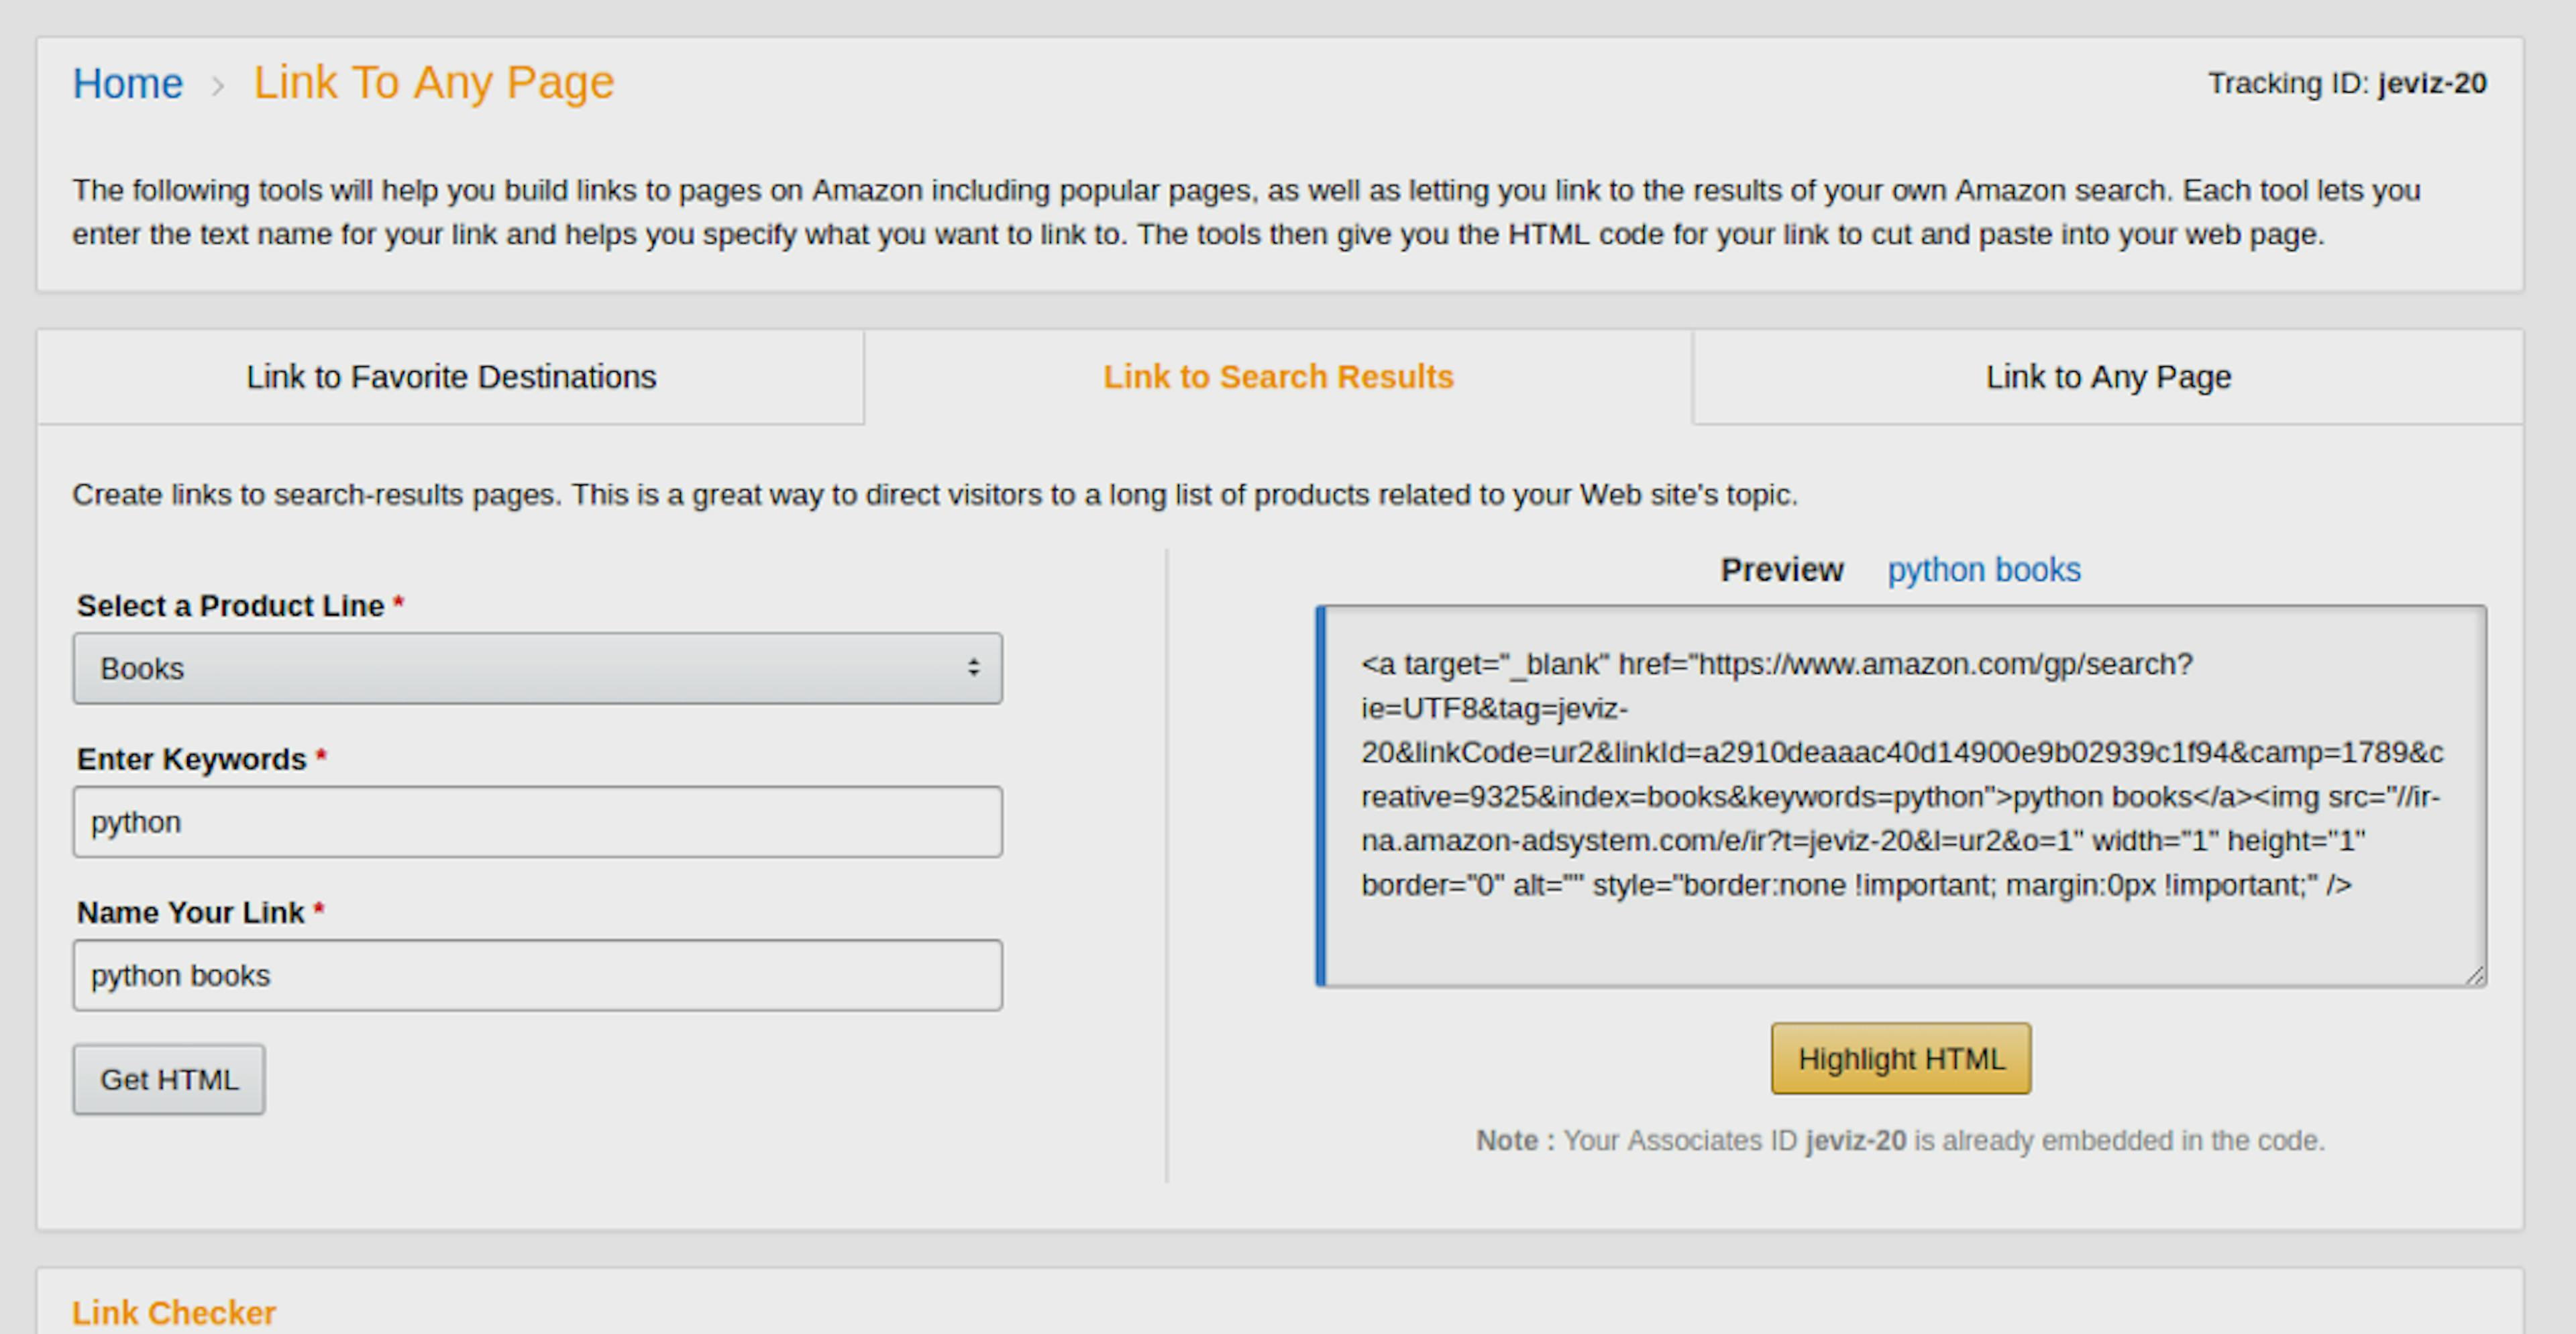The image size is (2576, 1334).
Task: Click inside the generated HTML code textarea
Action: click(1901, 796)
